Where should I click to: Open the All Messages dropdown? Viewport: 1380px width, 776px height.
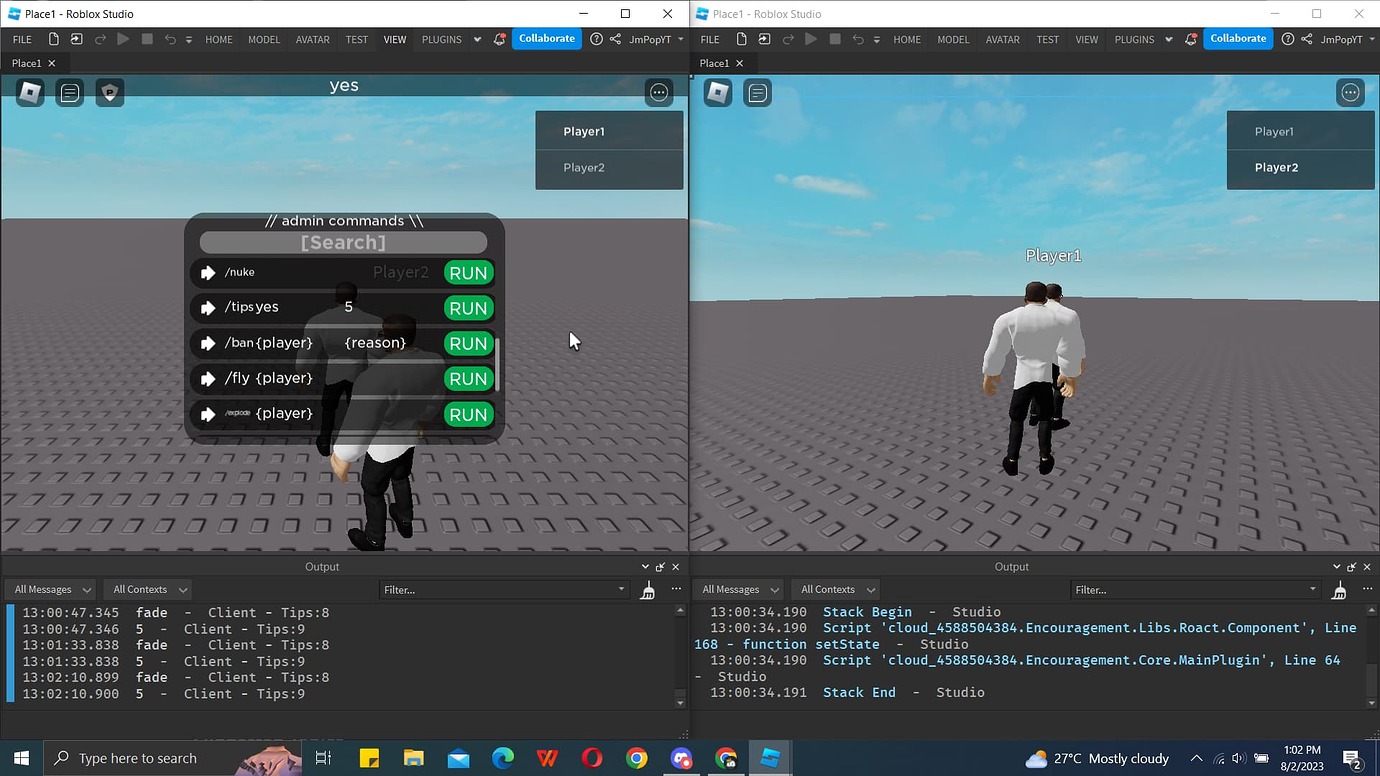tap(49, 589)
